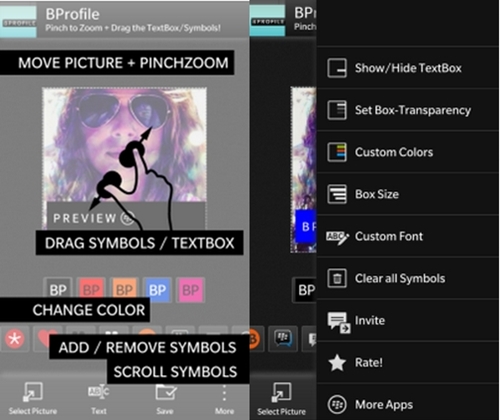Tap Clear all Symbols trash icon
Viewport: 500px width, 420px height.
[337, 278]
